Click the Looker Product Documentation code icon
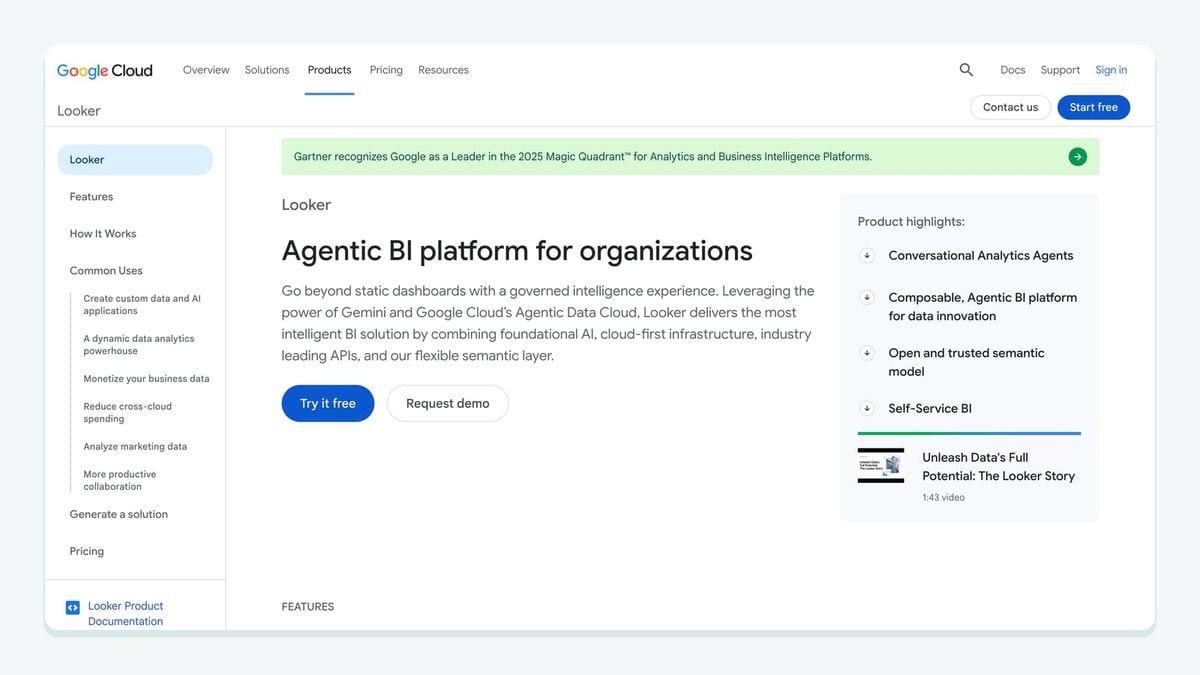The image size is (1200, 675). coord(72,607)
